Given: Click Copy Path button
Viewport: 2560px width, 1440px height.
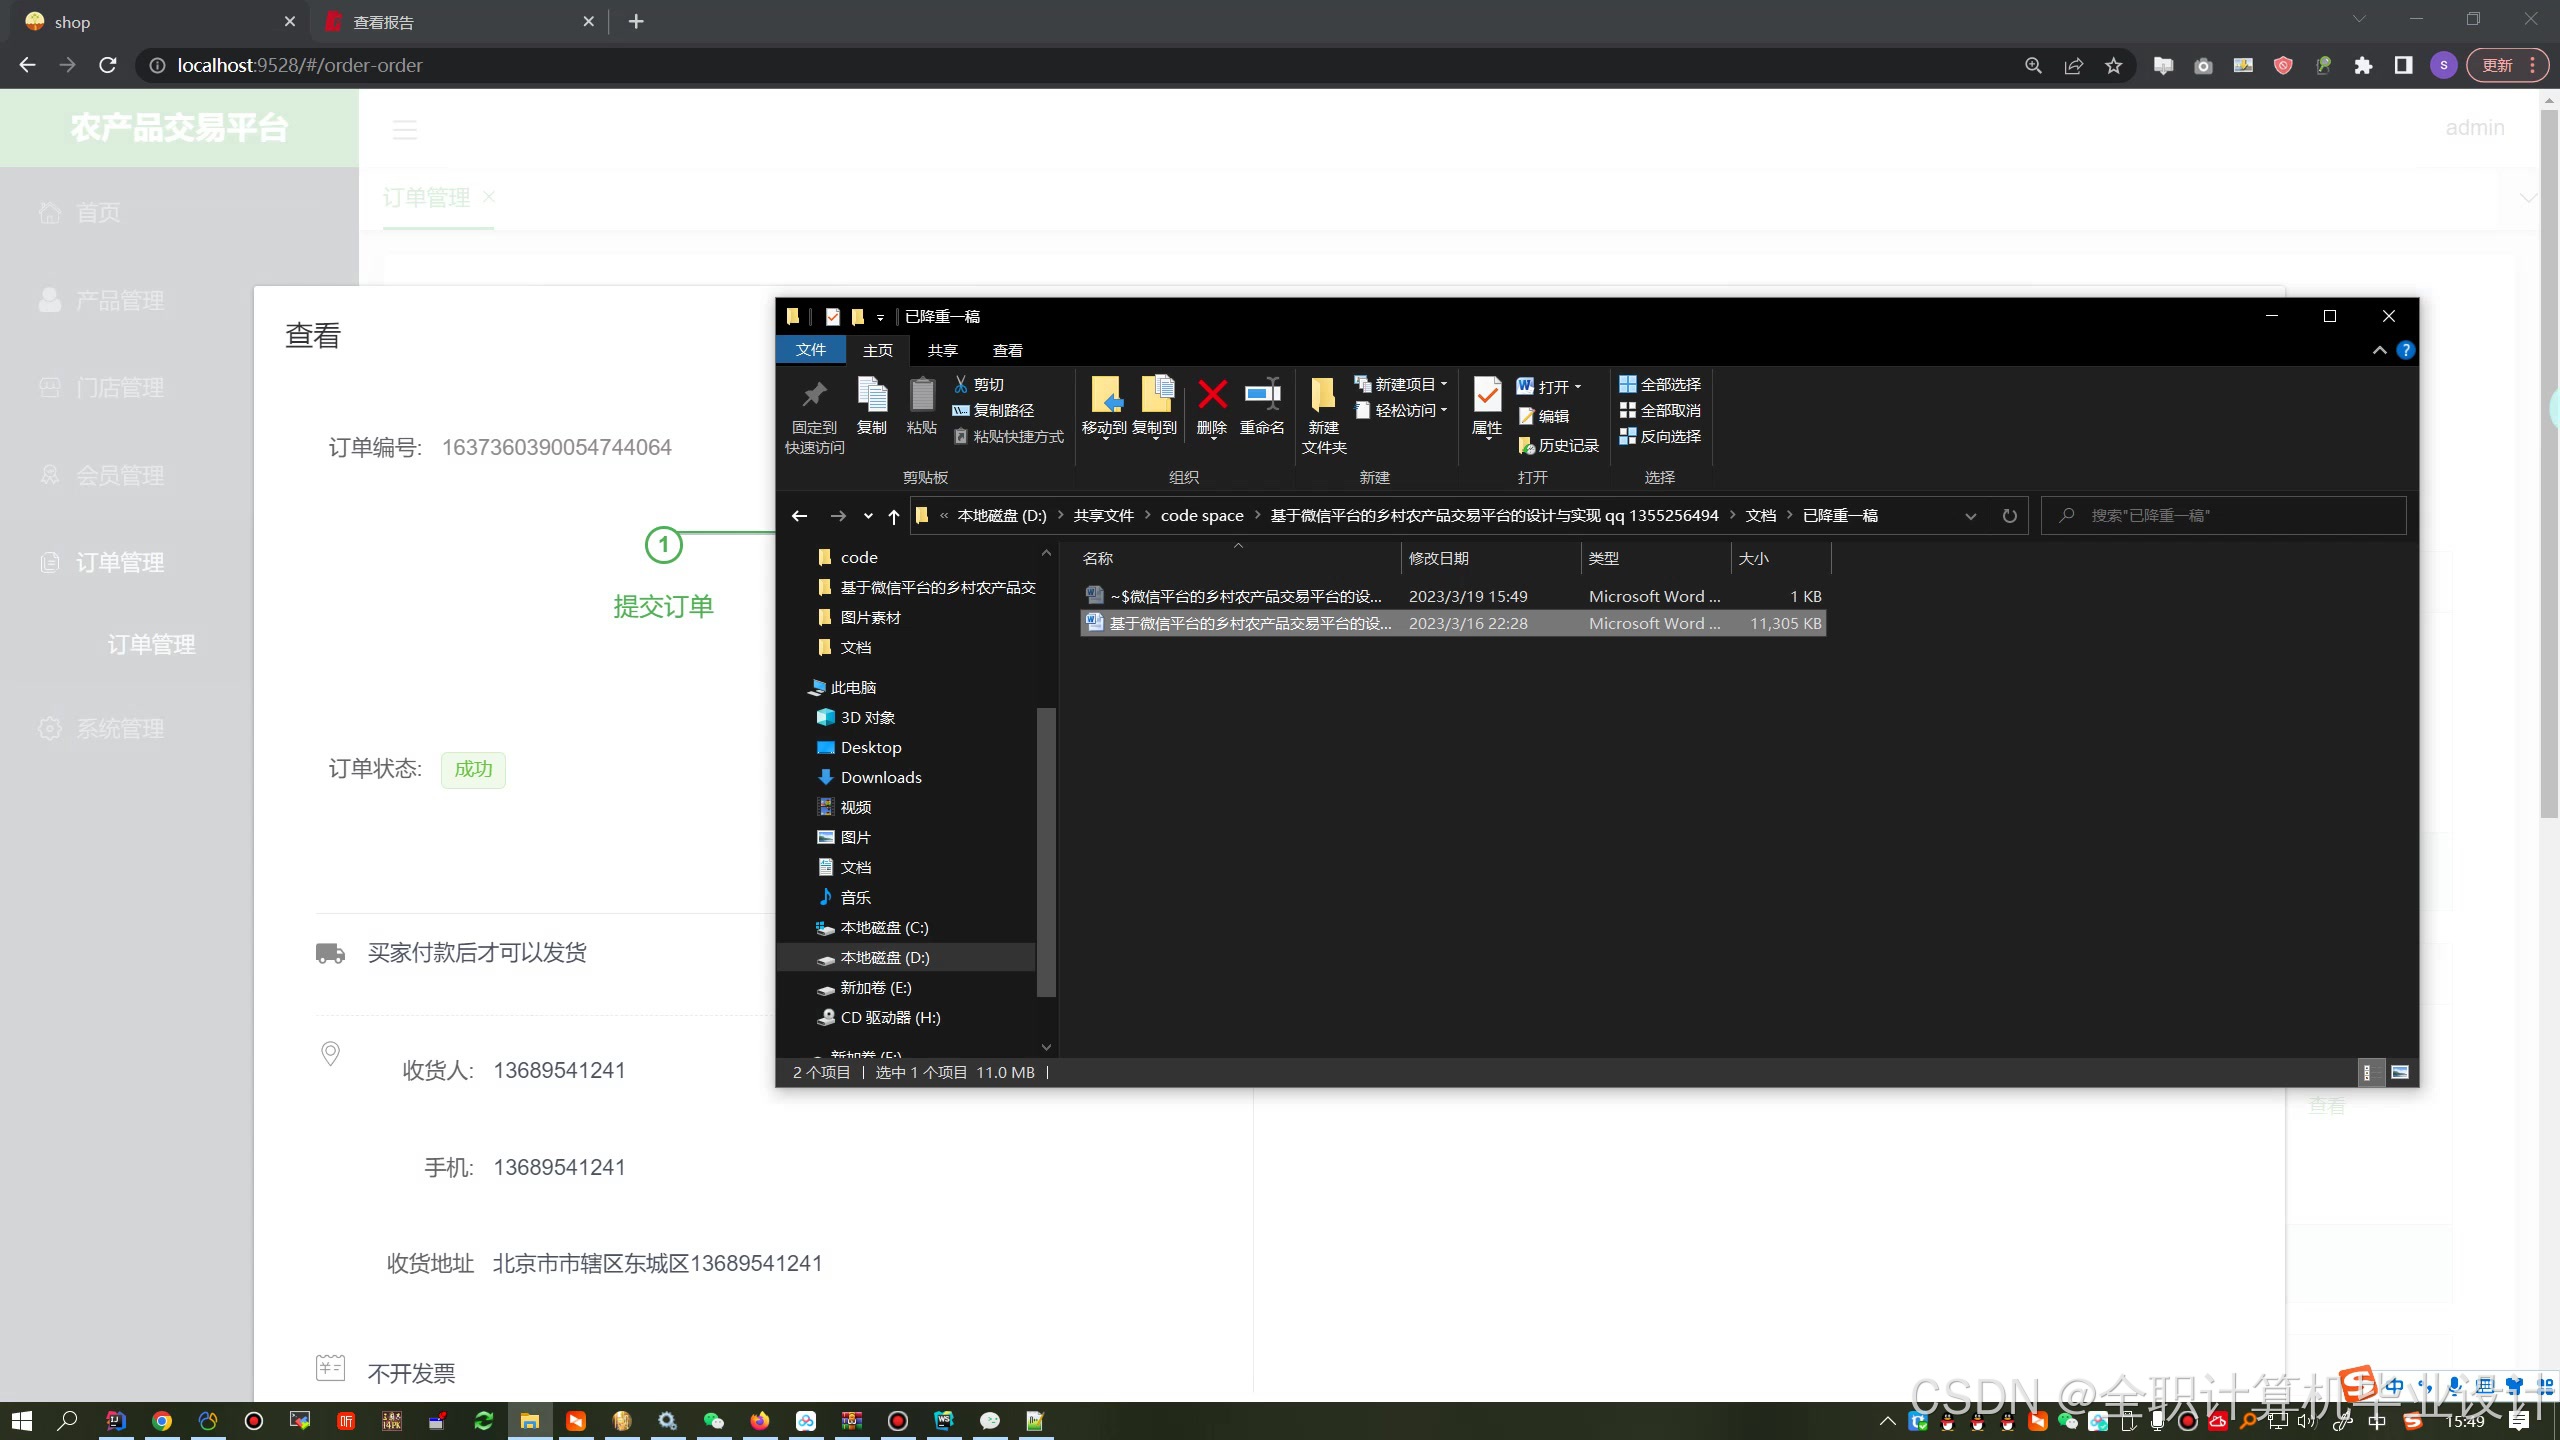Looking at the screenshot, I should tap(994, 410).
